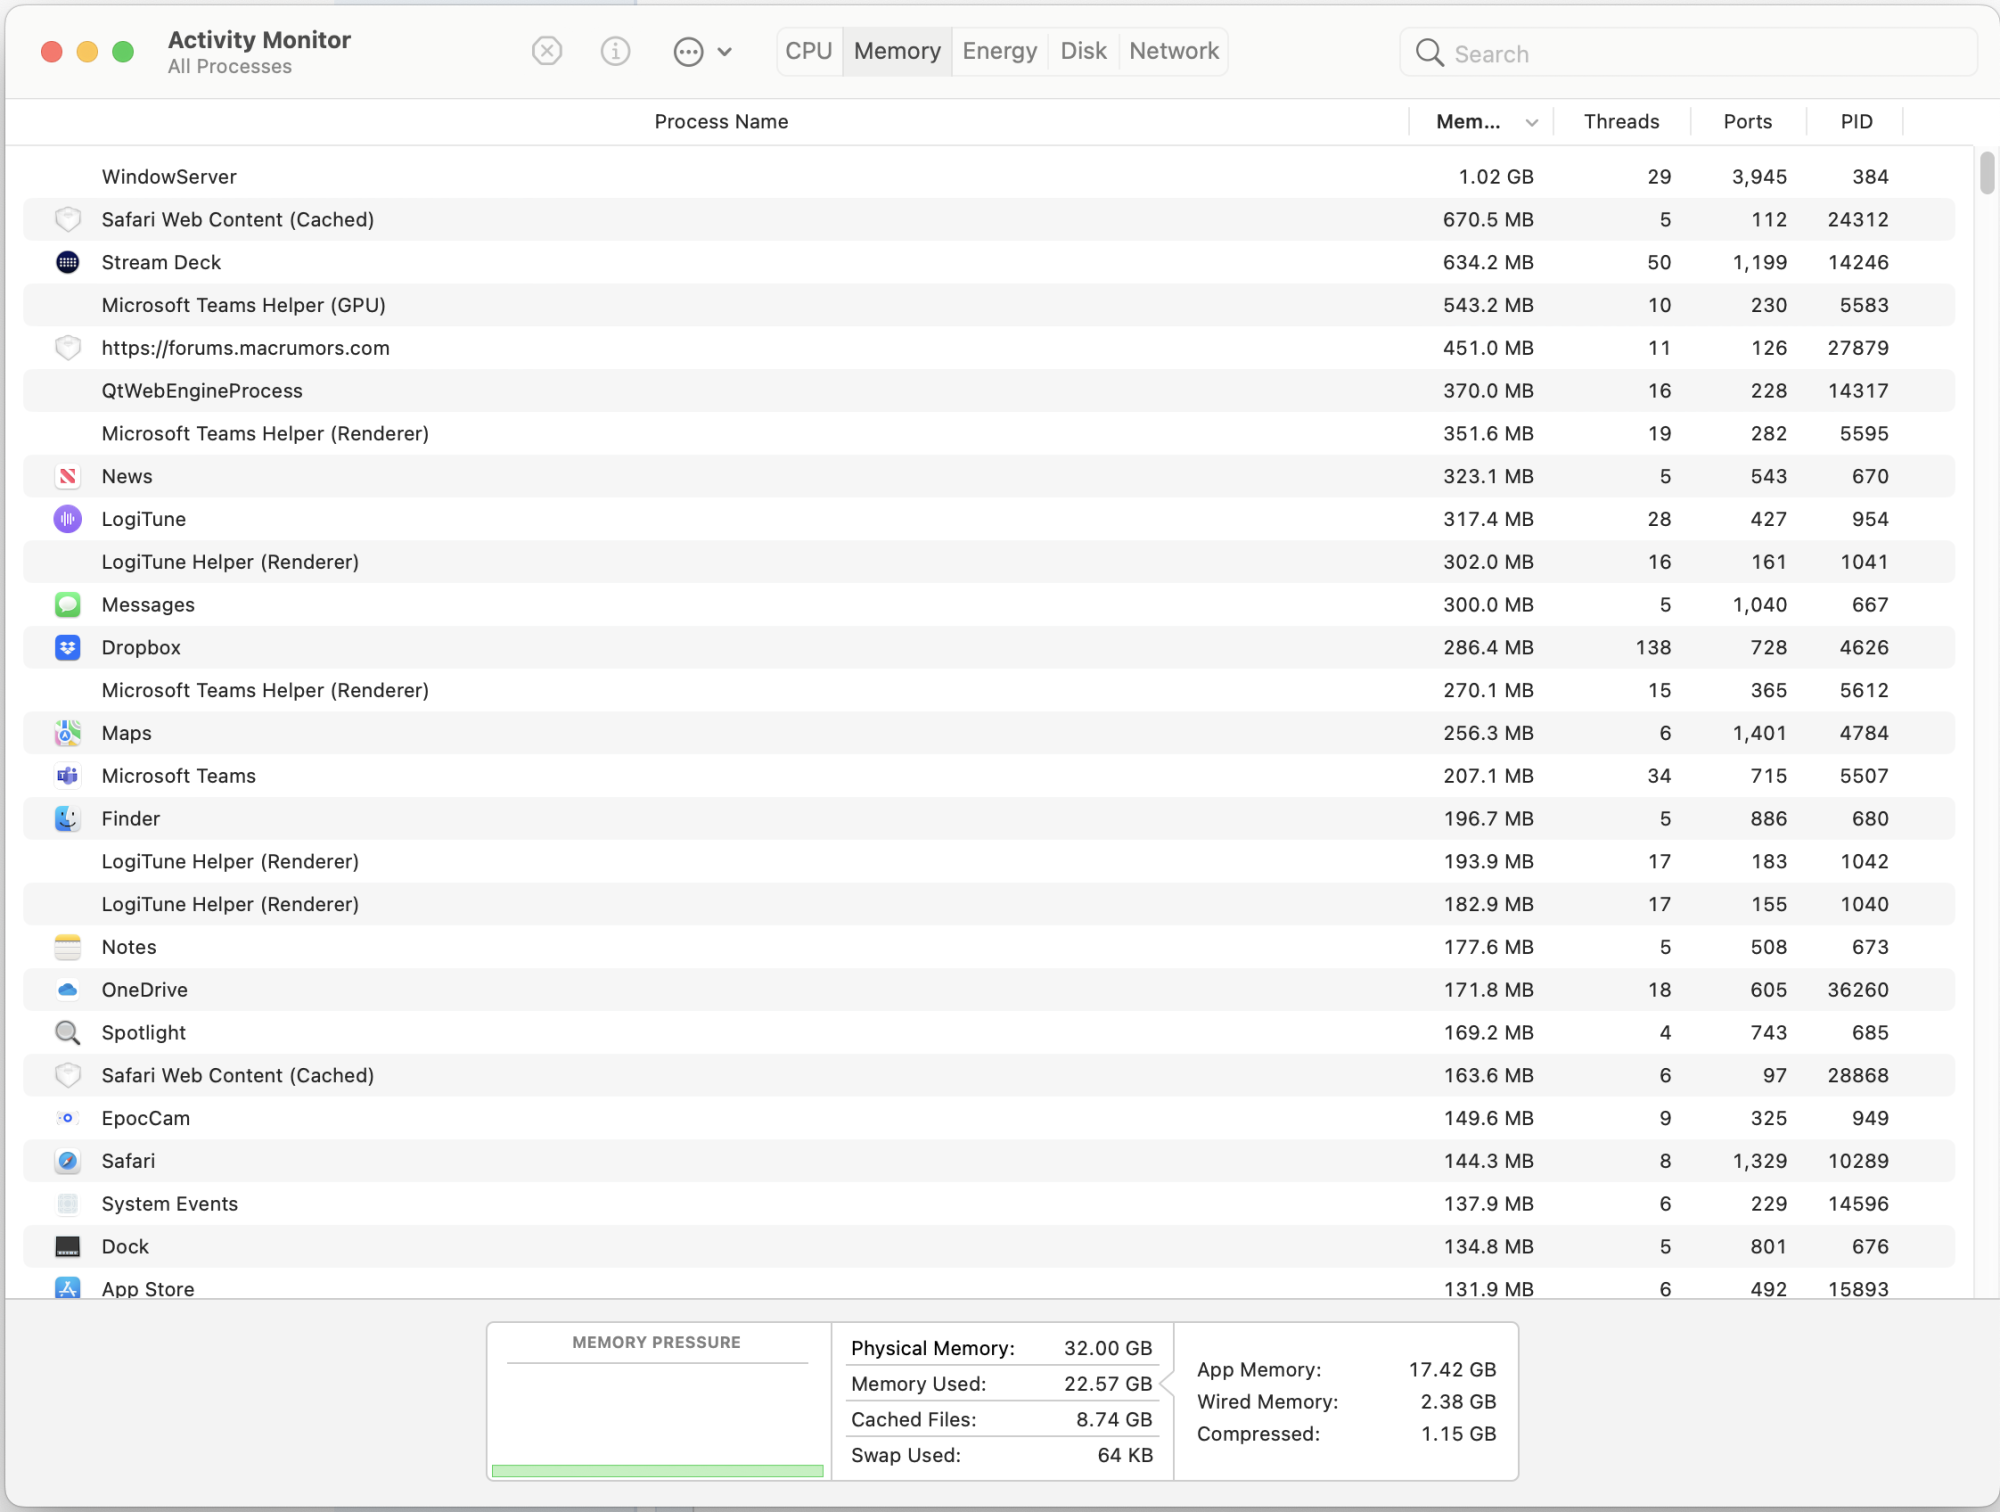Open the Energy tab
Image resolution: width=2000 pixels, height=1512 pixels.
point(1000,51)
